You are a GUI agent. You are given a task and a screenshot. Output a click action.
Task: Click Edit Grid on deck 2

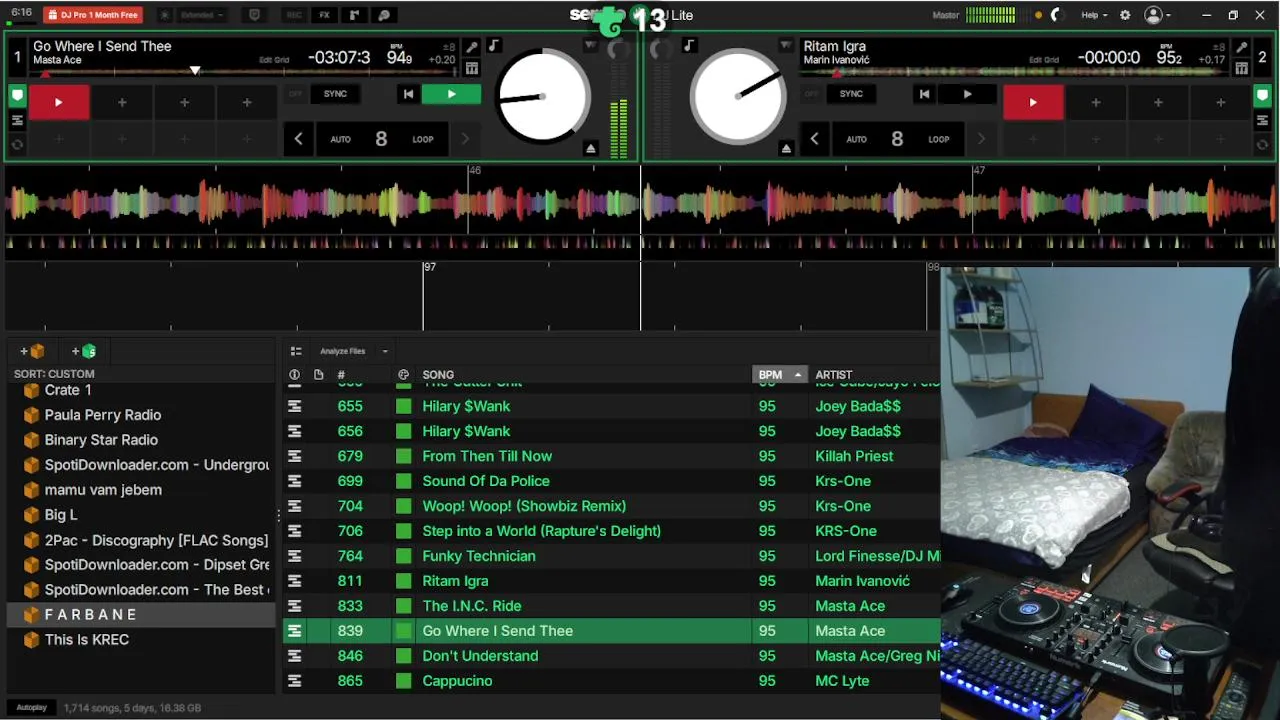pos(1044,60)
